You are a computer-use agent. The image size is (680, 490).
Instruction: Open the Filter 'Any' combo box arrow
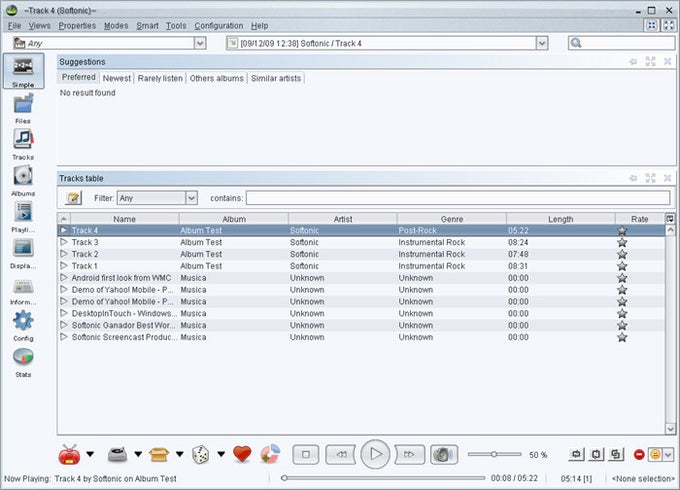[x=191, y=198]
